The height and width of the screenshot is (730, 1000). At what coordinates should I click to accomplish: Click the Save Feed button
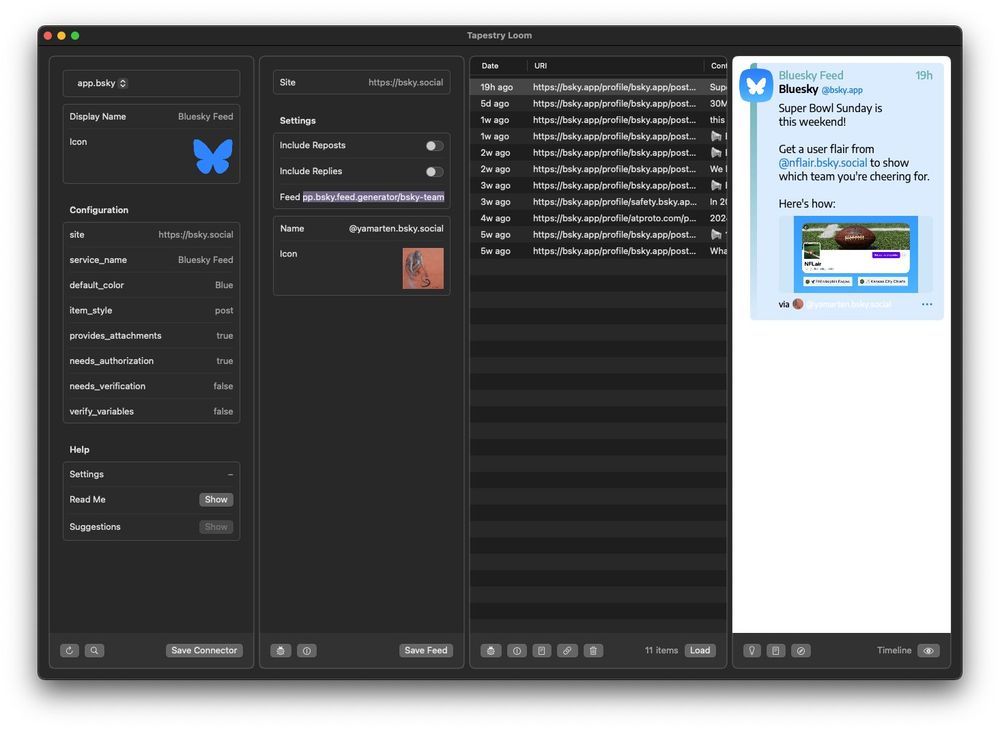coord(425,650)
